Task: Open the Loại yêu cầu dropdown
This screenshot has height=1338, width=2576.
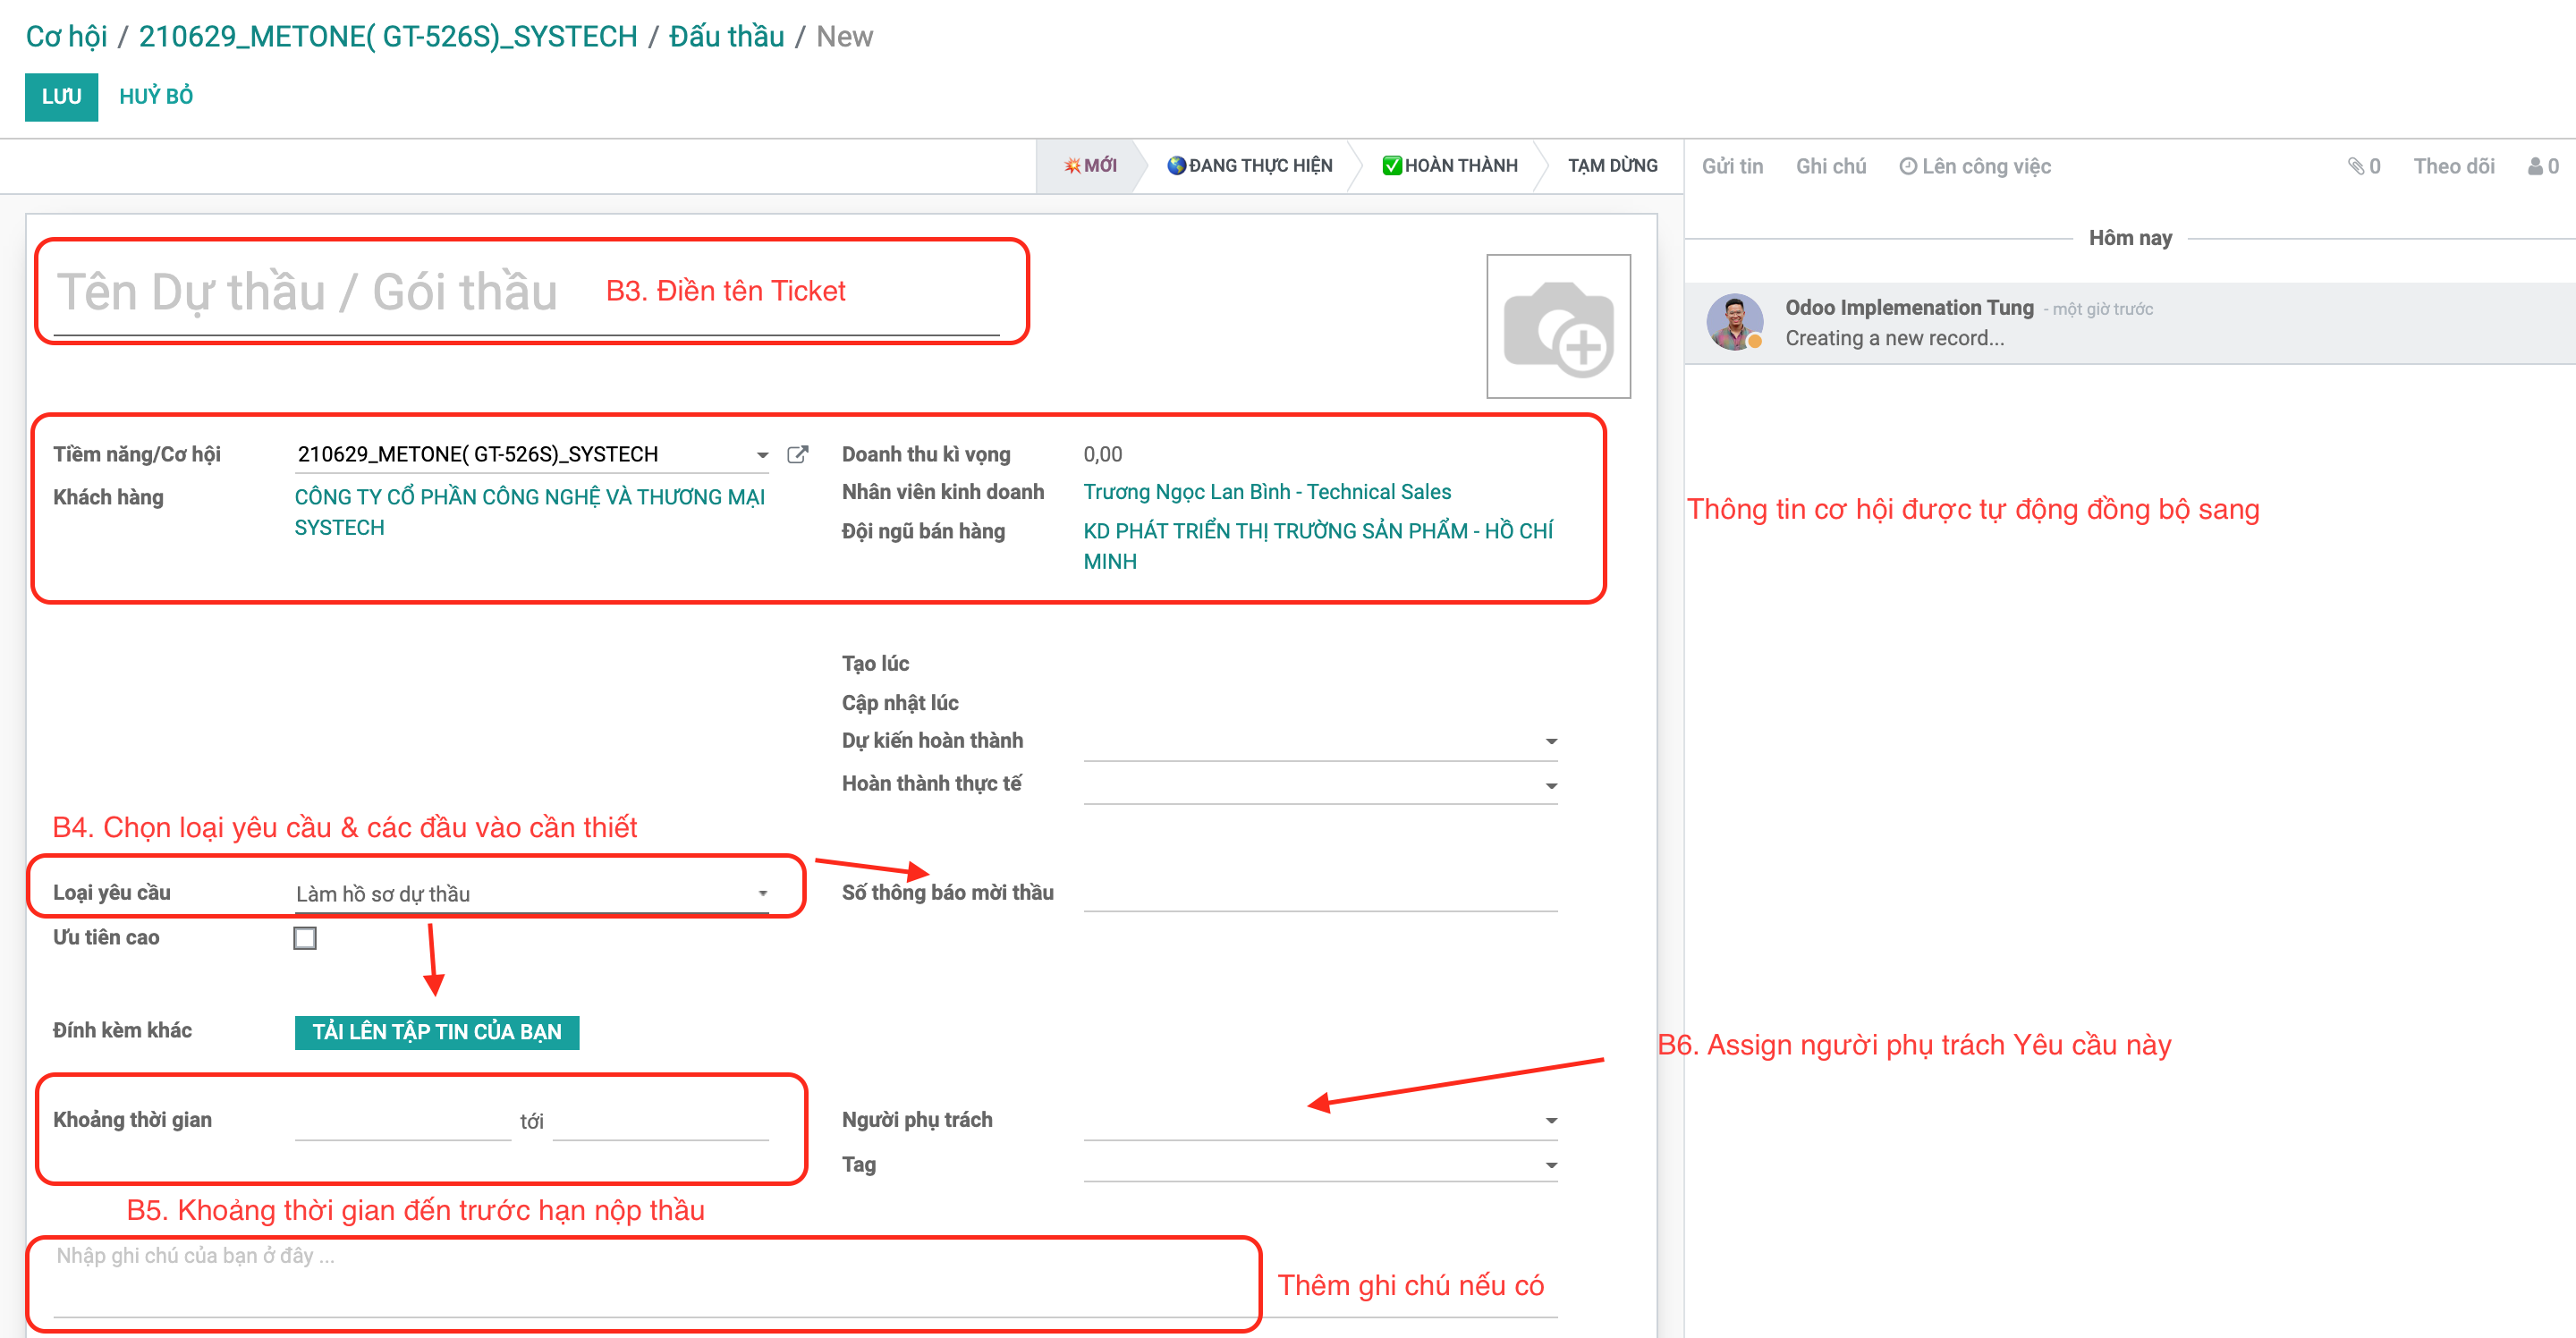Action: point(762,894)
